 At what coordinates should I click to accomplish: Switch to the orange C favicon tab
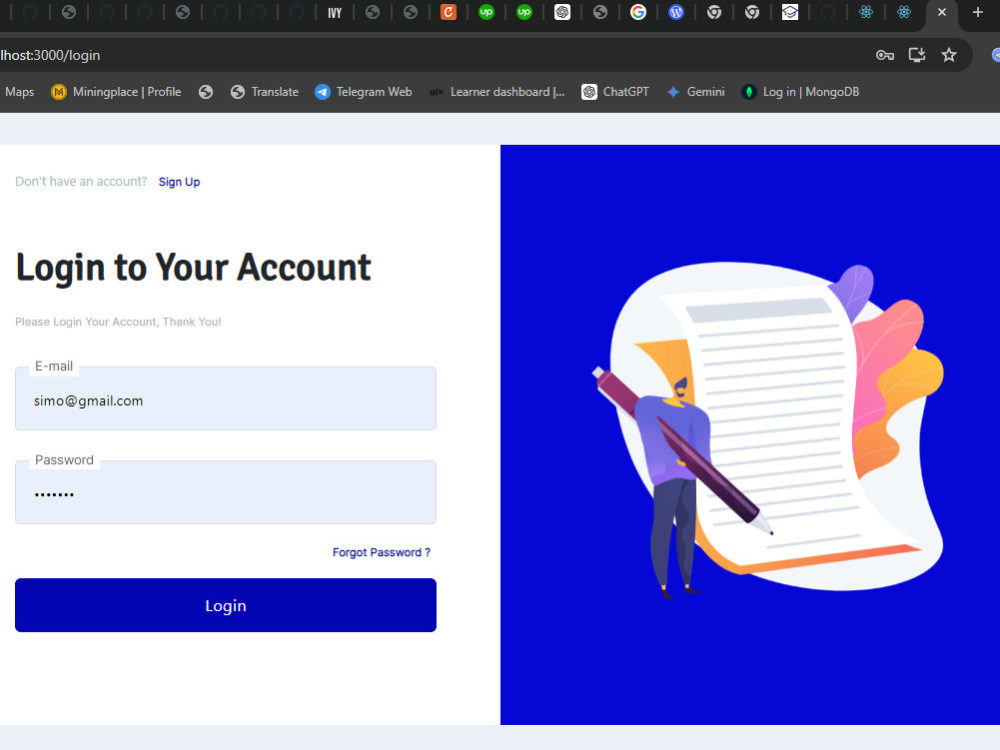tap(448, 12)
